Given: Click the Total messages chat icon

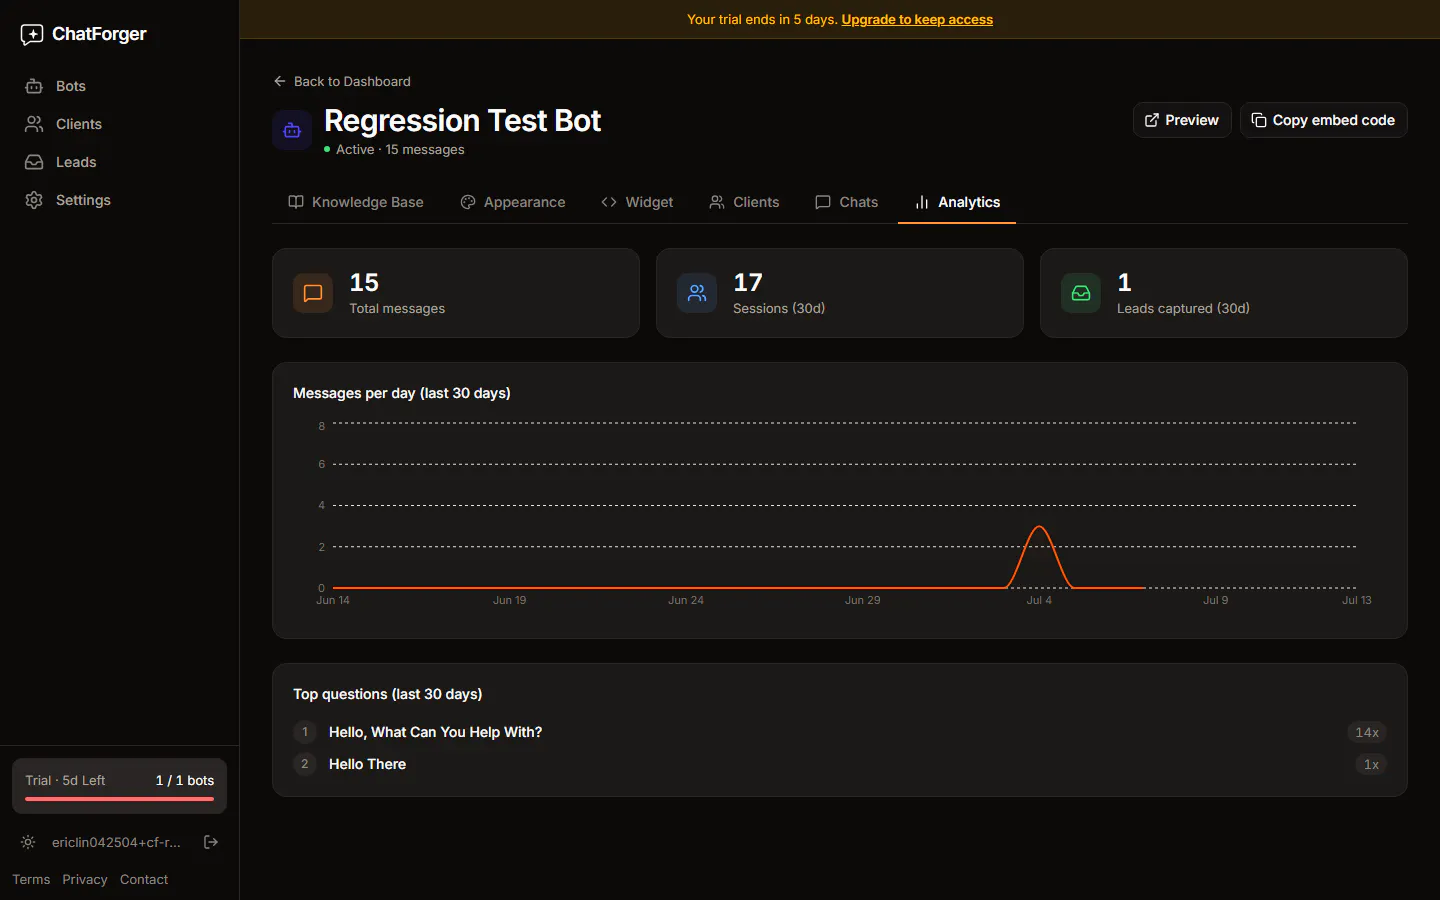Looking at the screenshot, I should [x=313, y=293].
